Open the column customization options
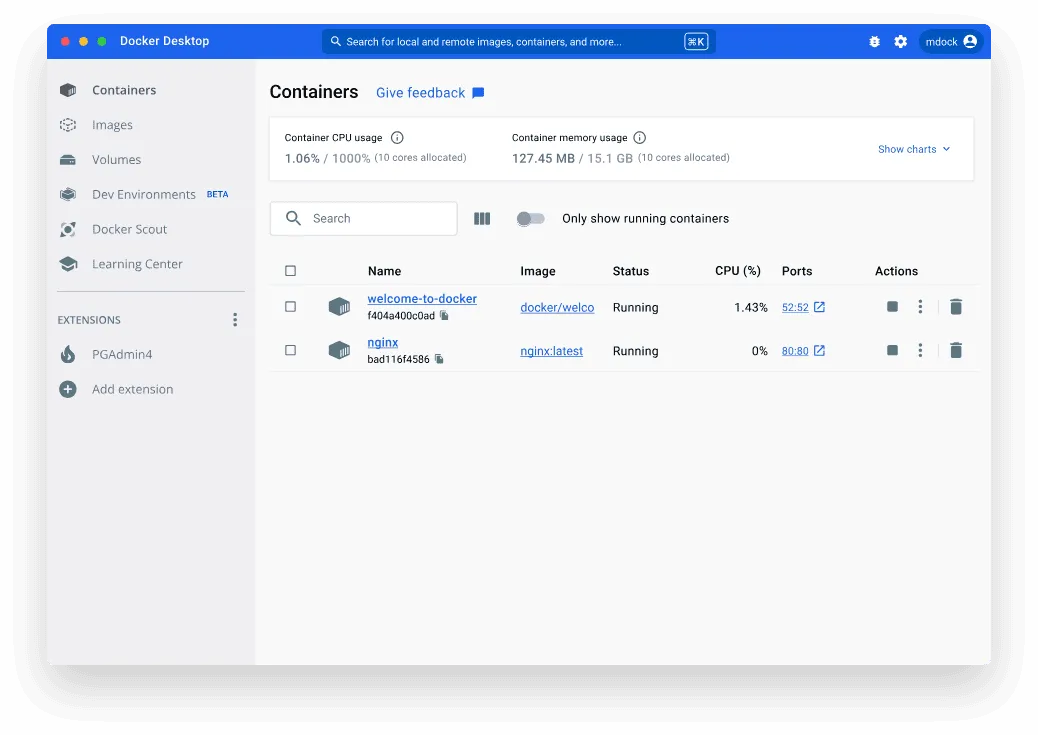This screenshot has width=1038, height=735. coord(482,218)
